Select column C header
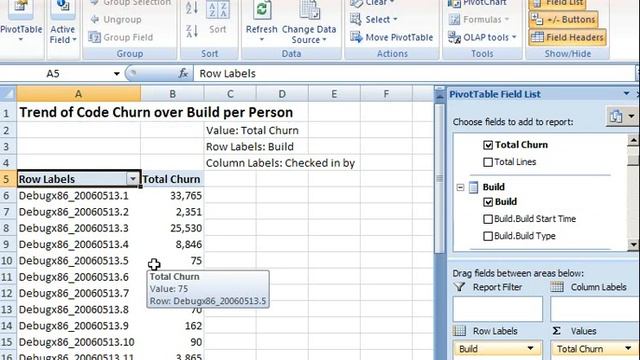Image resolution: width=640 pixels, height=360 pixels. pyautogui.click(x=230, y=94)
